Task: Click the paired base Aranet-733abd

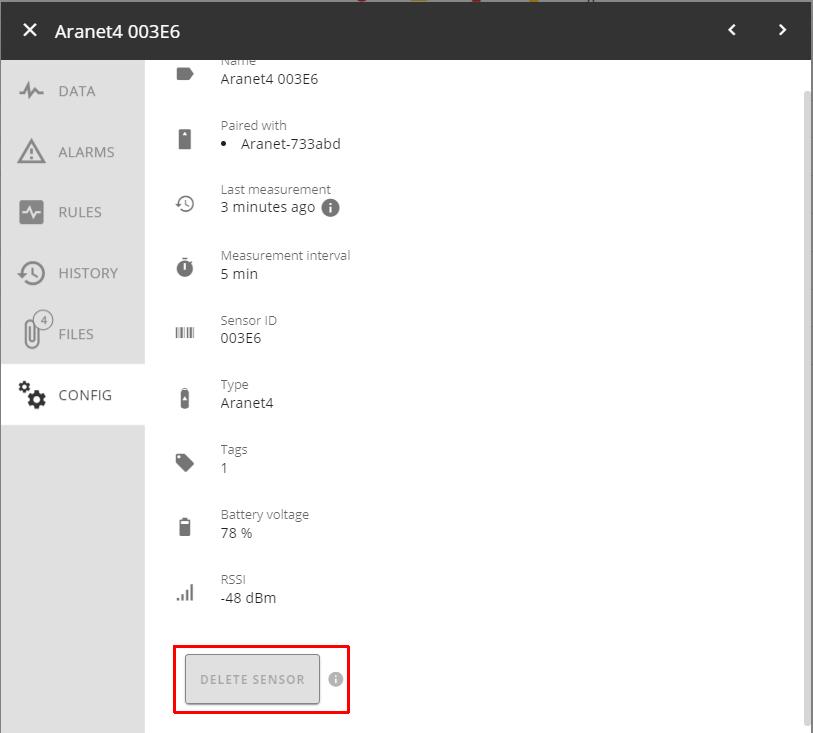Action: [x=290, y=144]
